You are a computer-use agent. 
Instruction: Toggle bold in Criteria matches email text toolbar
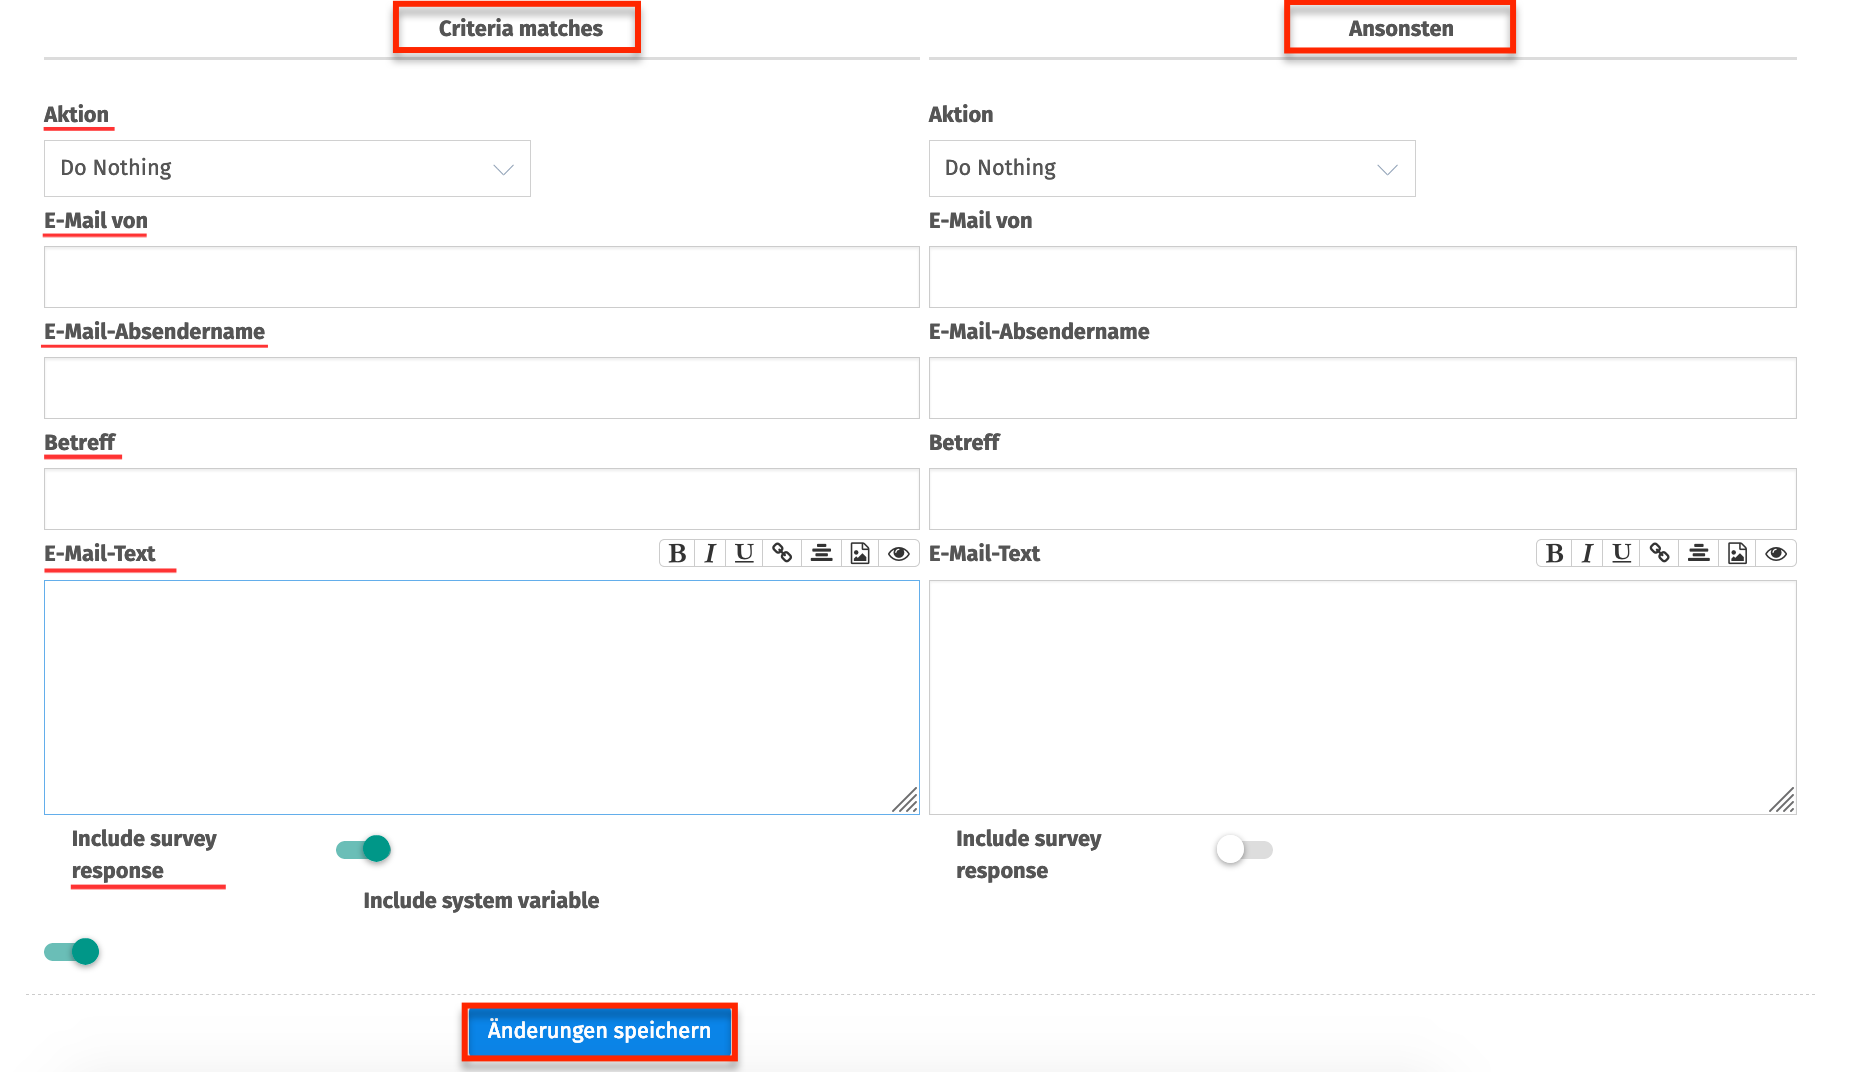tap(677, 553)
